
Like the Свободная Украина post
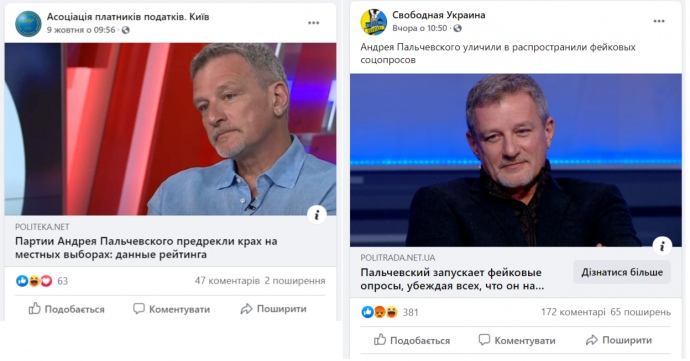click(x=412, y=340)
